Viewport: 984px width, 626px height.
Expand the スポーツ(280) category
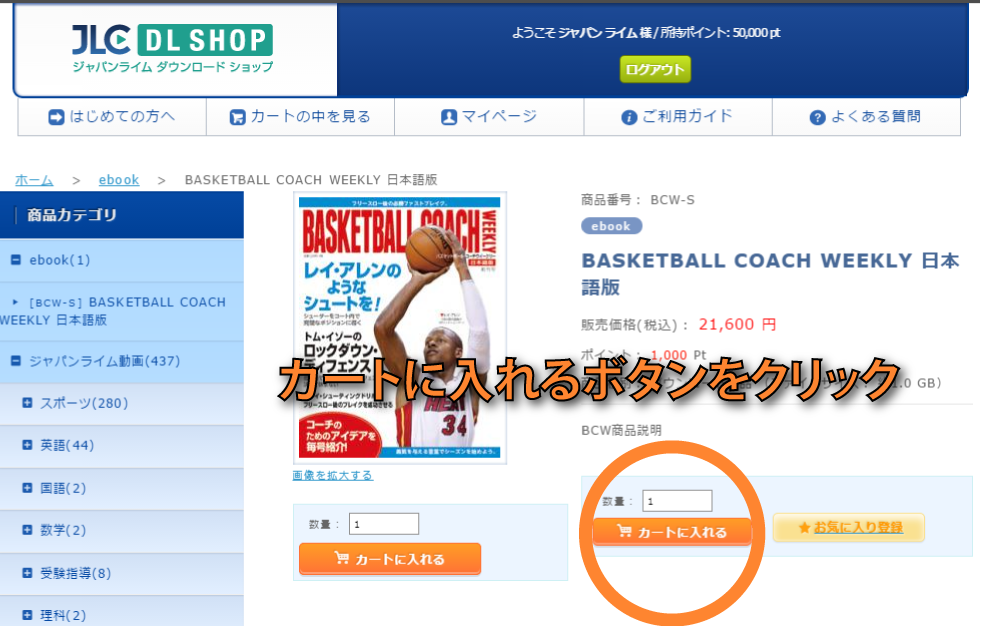coord(27,403)
